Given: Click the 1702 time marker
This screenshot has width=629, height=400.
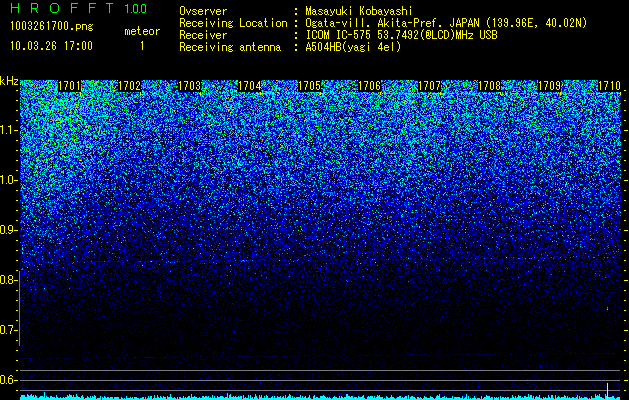Looking at the screenshot, I should point(129,86).
